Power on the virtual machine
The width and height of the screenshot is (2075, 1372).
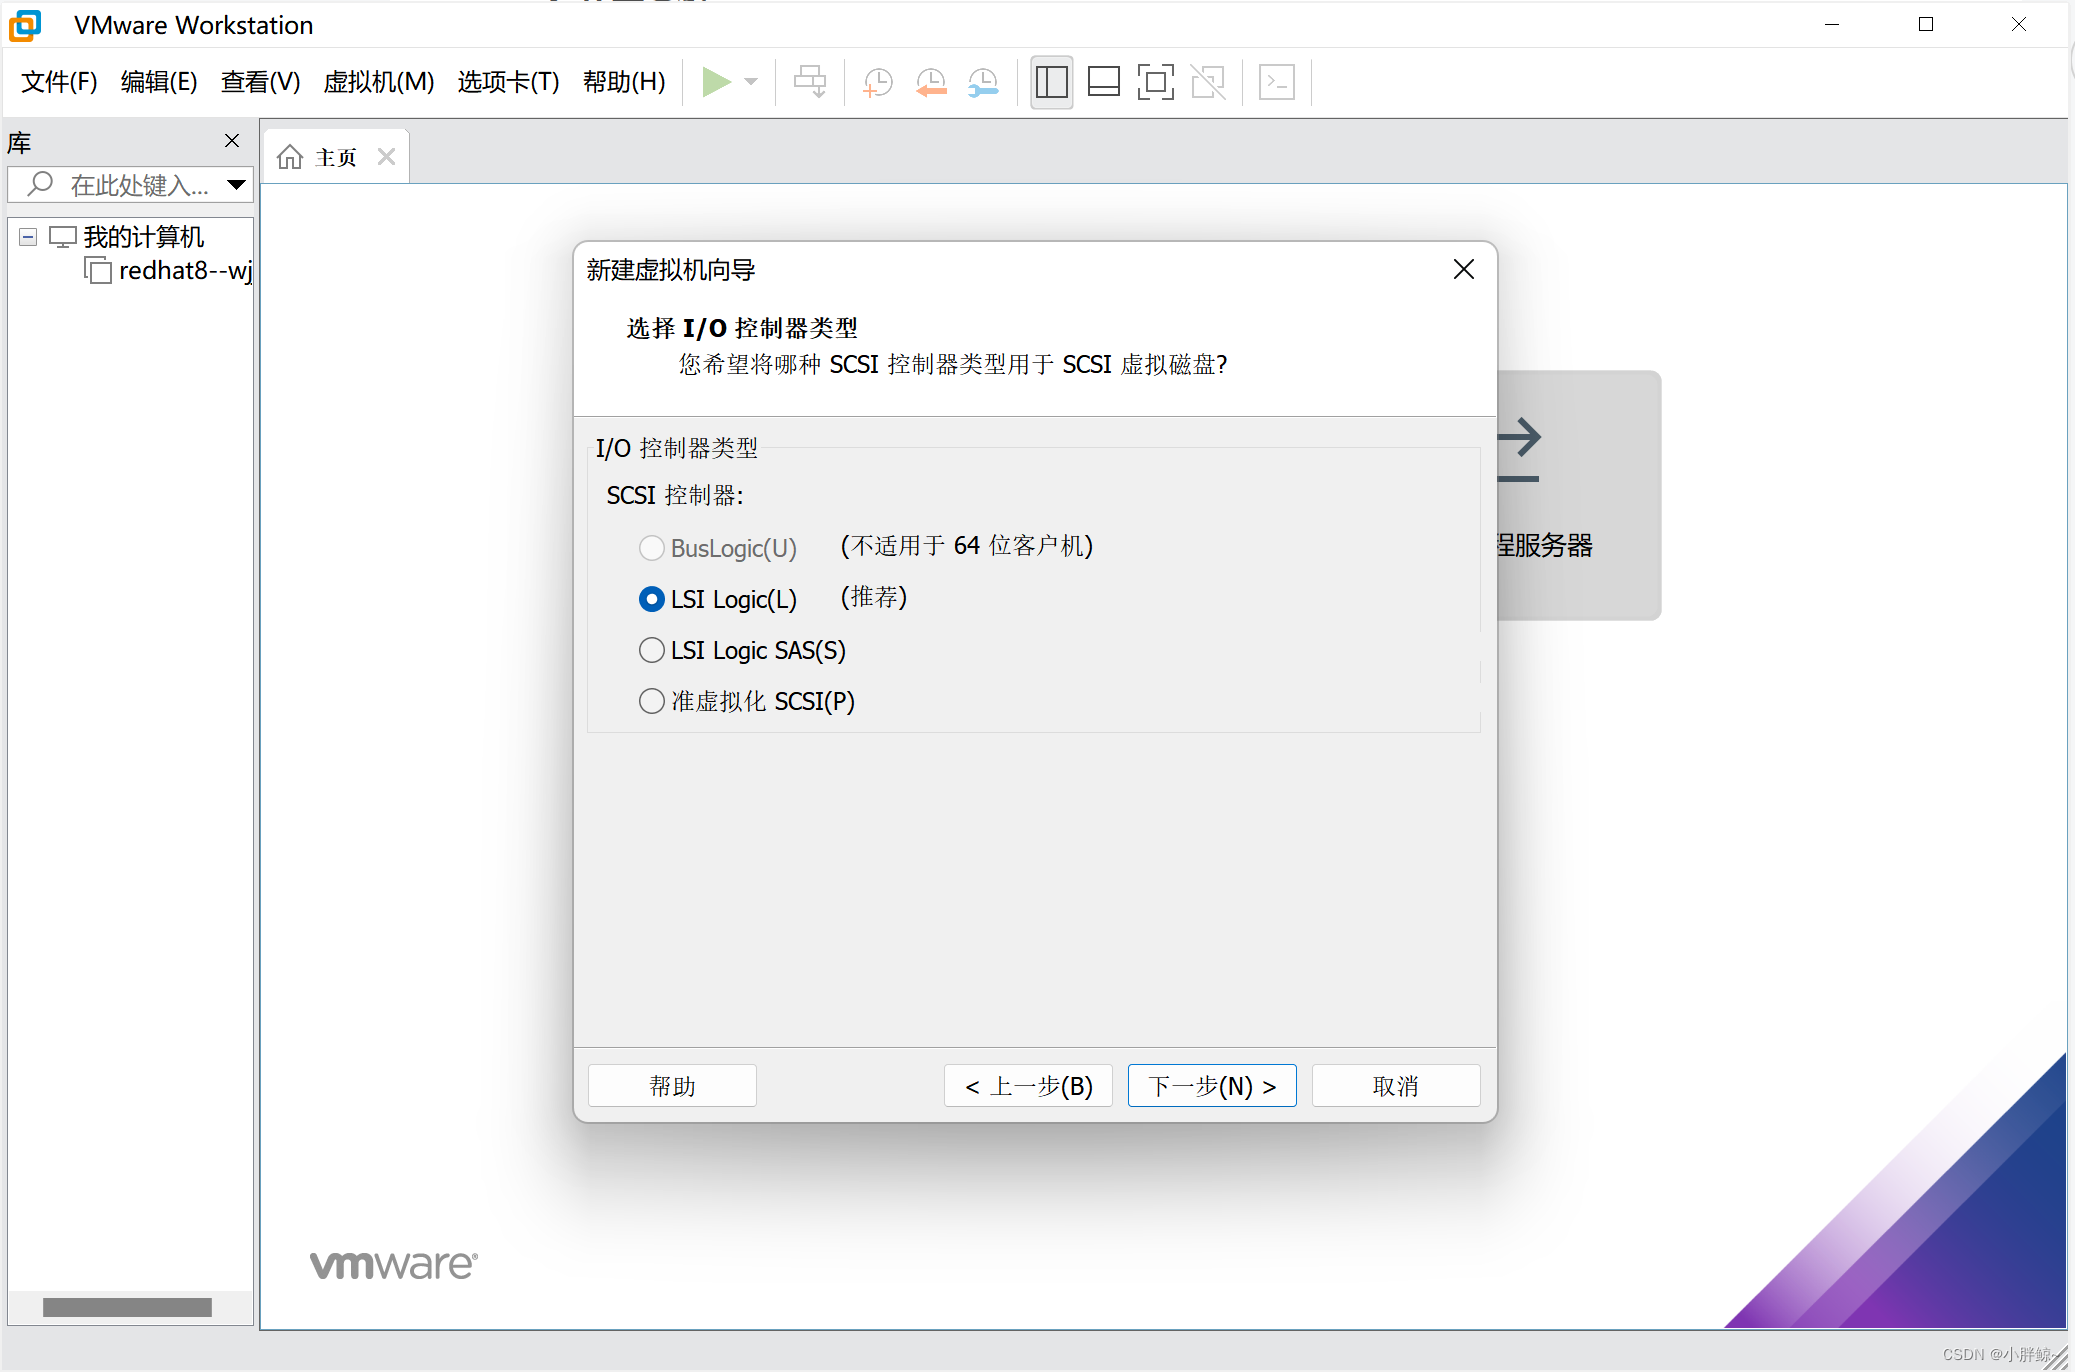716,82
